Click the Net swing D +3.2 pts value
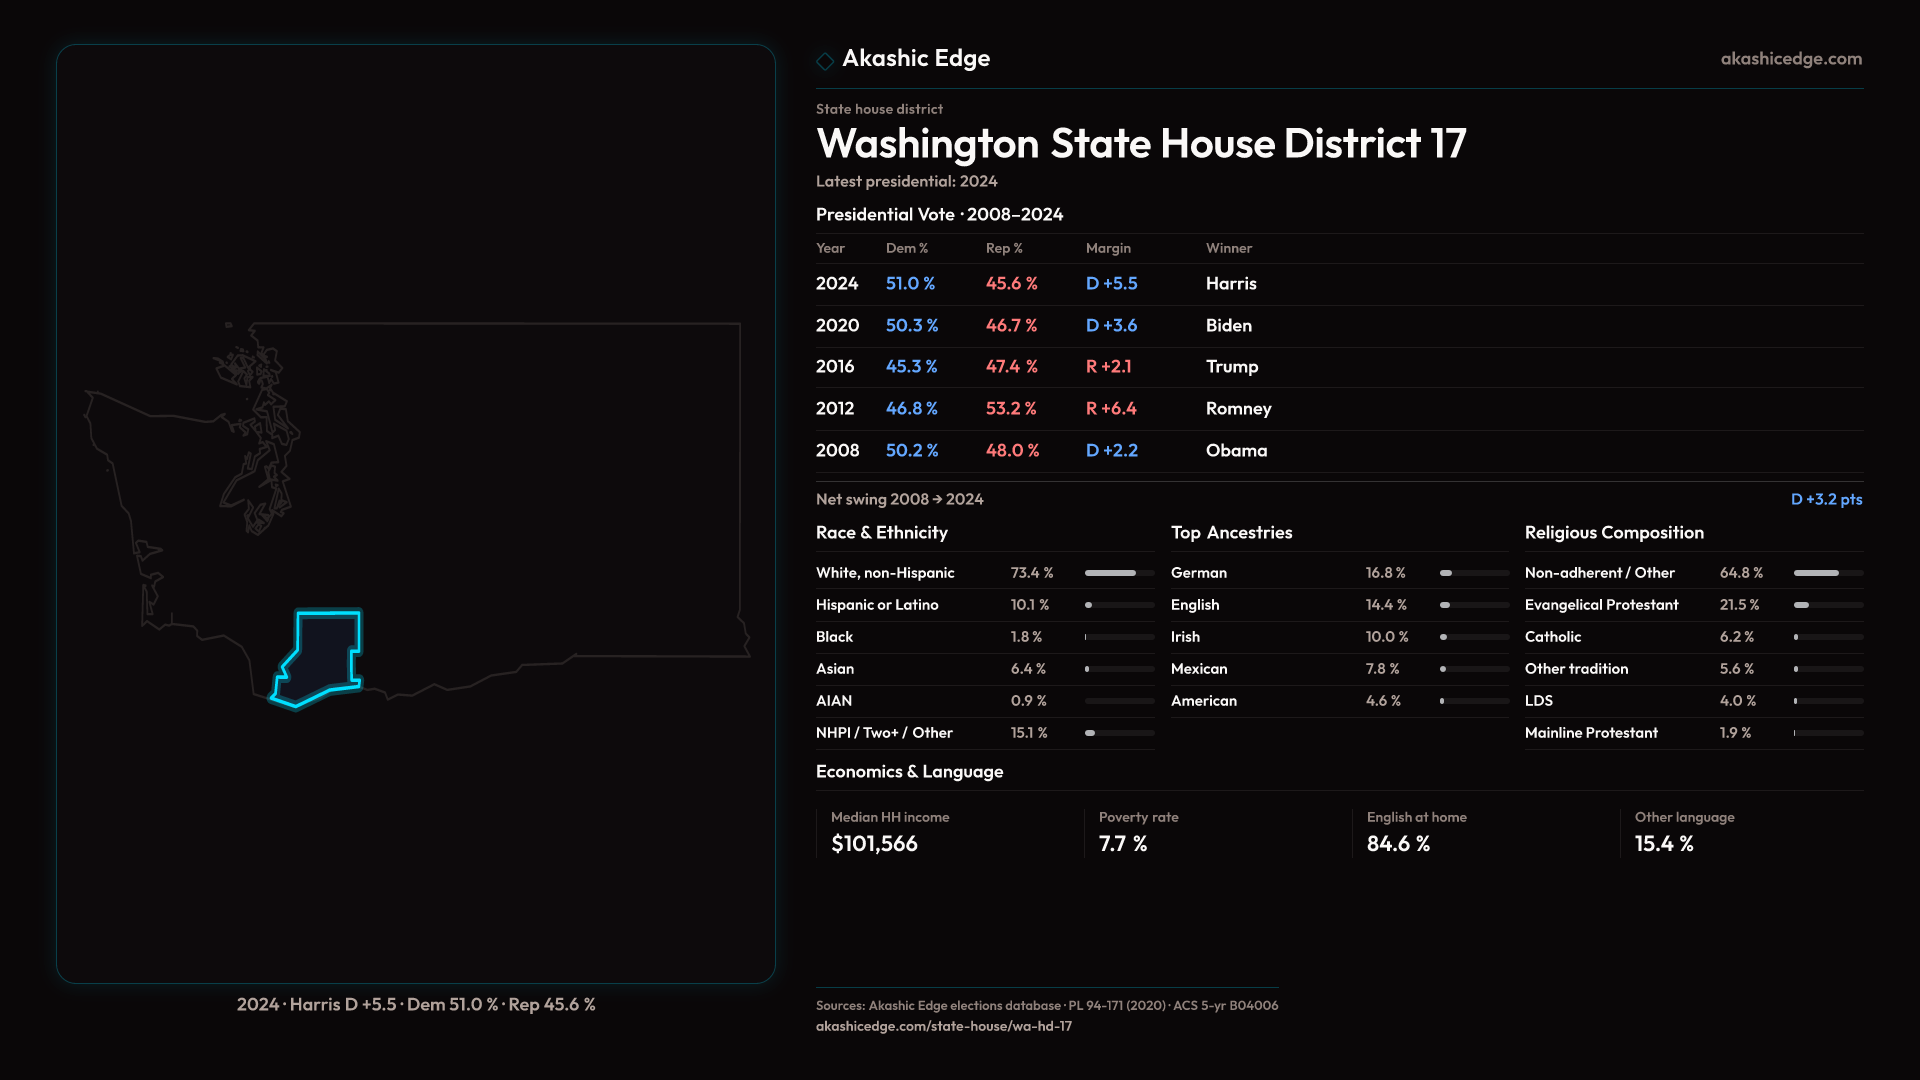 coord(1825,499)
